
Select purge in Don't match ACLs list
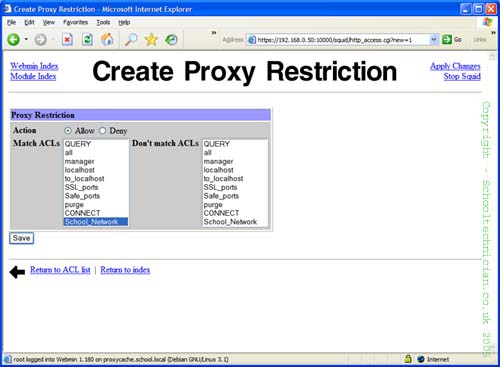(235, 205)
